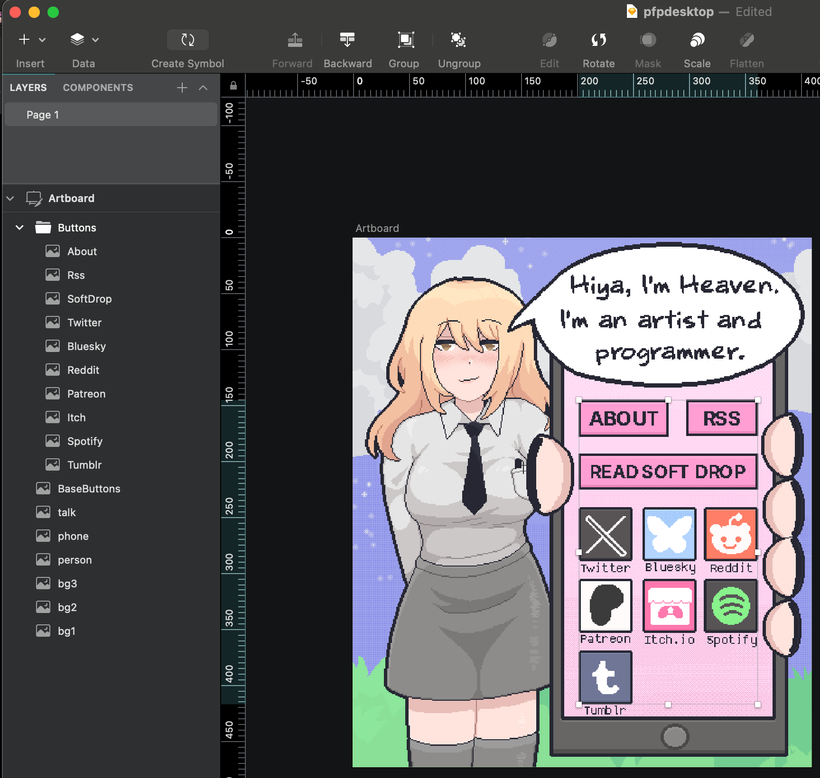Click the Create Symbol toolbar icon
820x778 pixels.
click(188, 40)
